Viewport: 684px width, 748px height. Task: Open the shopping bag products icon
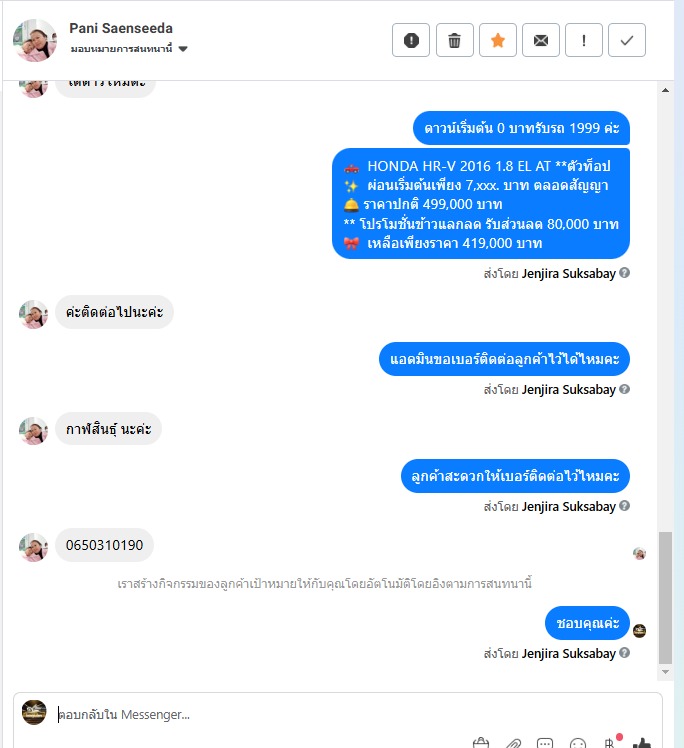481,743
